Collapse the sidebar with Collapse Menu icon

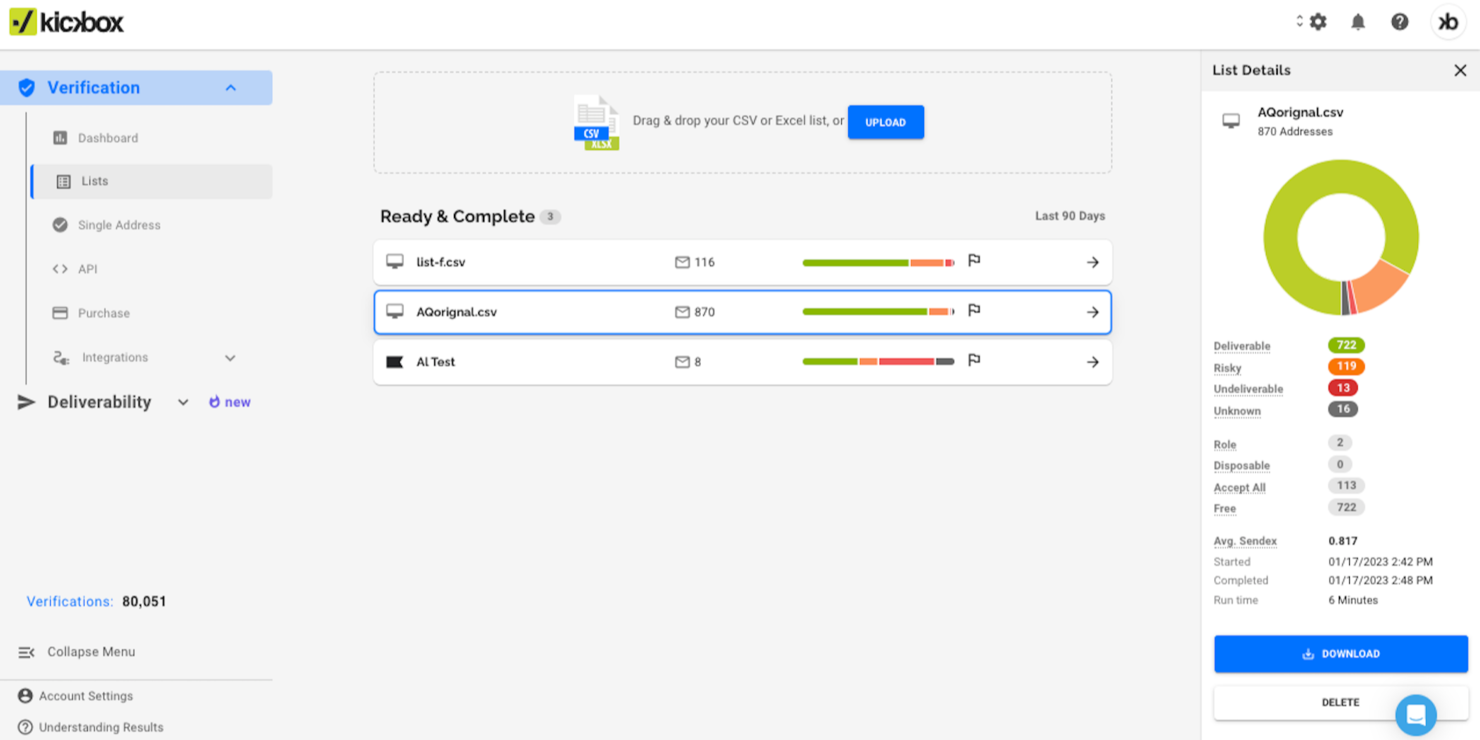click(x=26, y=651)
